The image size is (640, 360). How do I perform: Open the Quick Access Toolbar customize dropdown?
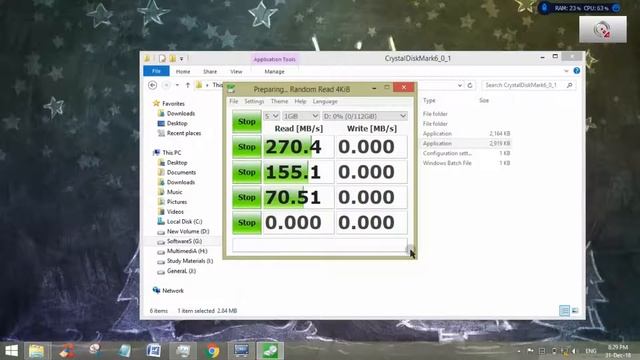[x=182, y=59]
